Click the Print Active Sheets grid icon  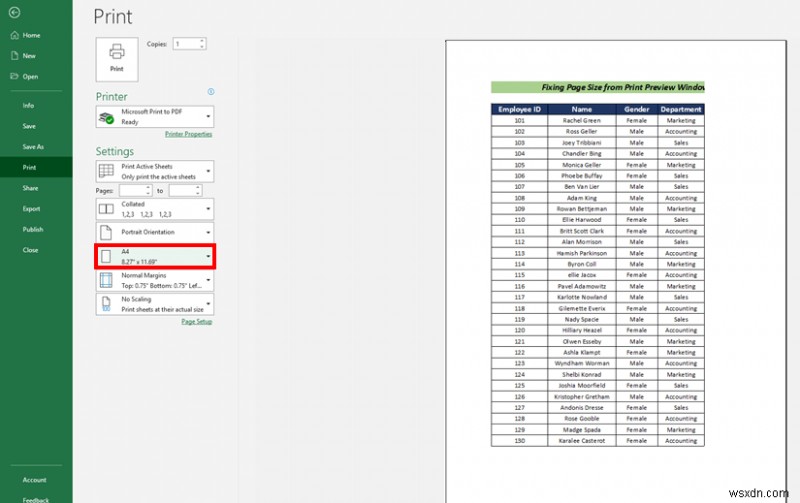(106, 171)
